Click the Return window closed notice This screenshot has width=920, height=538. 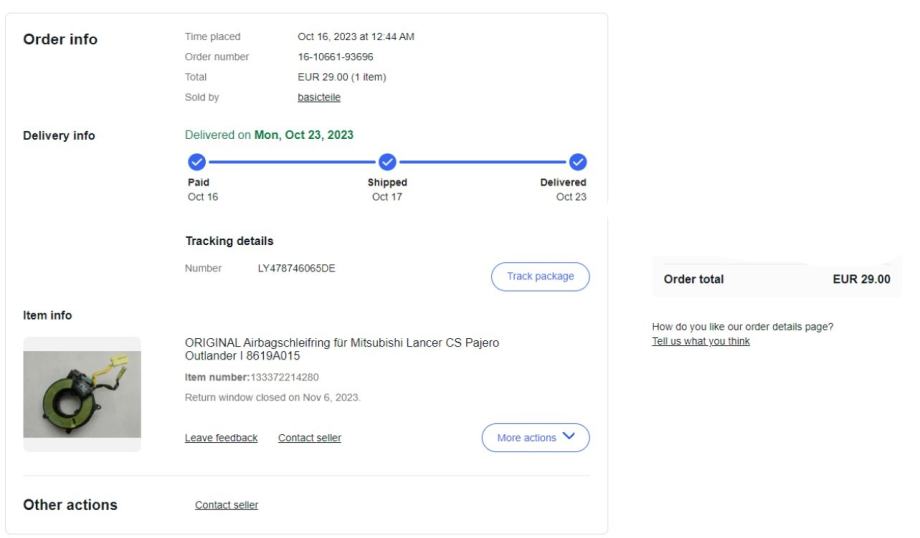coord(272,397)
